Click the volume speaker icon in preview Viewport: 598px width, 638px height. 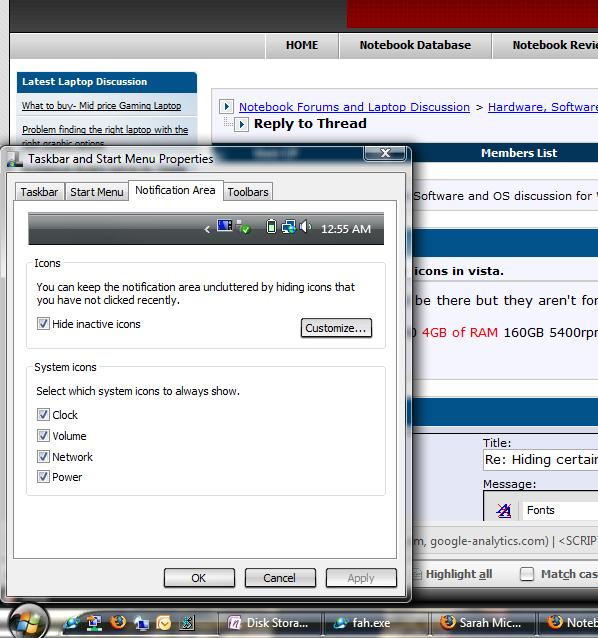point(305,226)
